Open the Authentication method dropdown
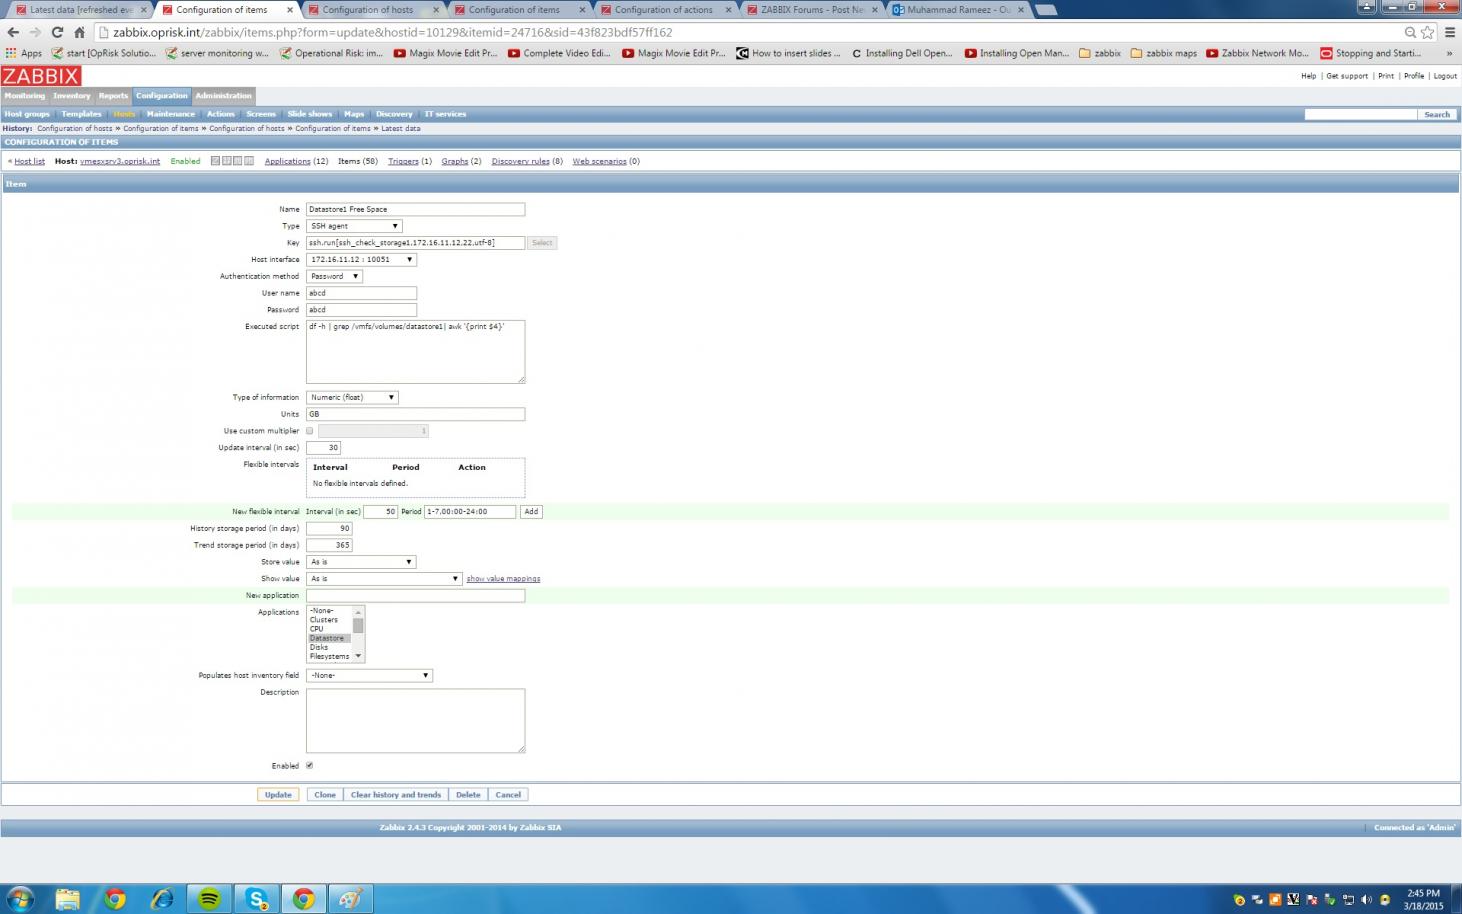The image size is (1462, 914). coord(334,276)
